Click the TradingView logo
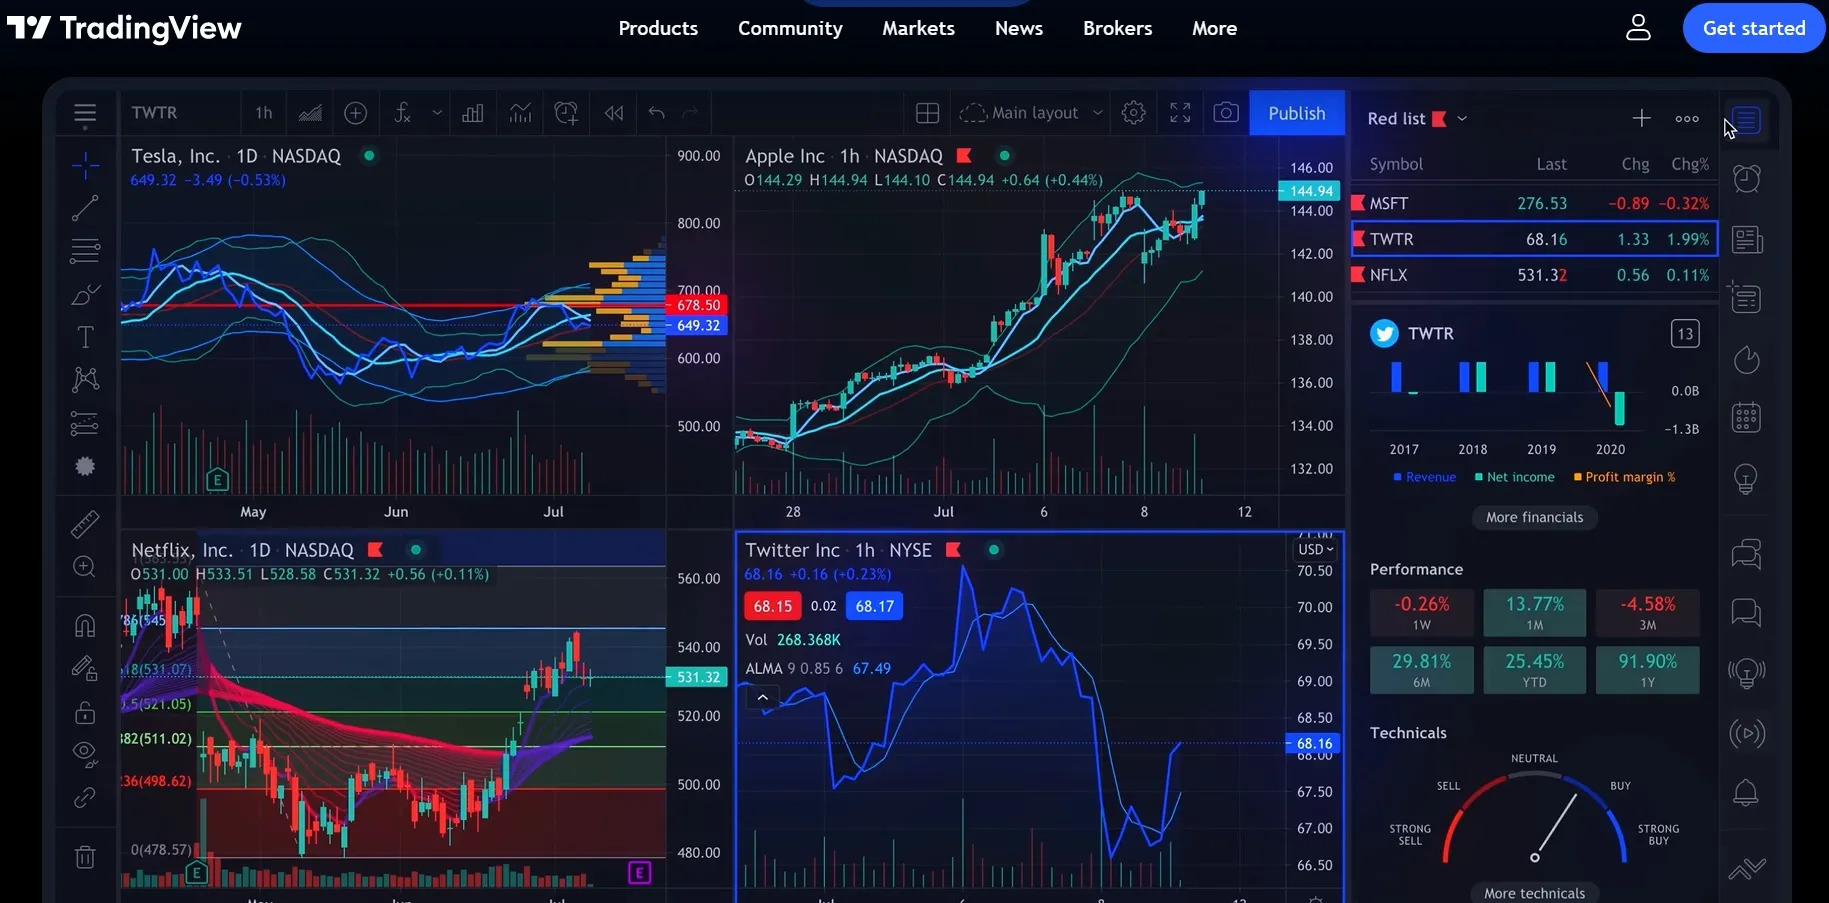Viewport: 1829px width, 903px height. pyautogui.click(x=125, y=28)
